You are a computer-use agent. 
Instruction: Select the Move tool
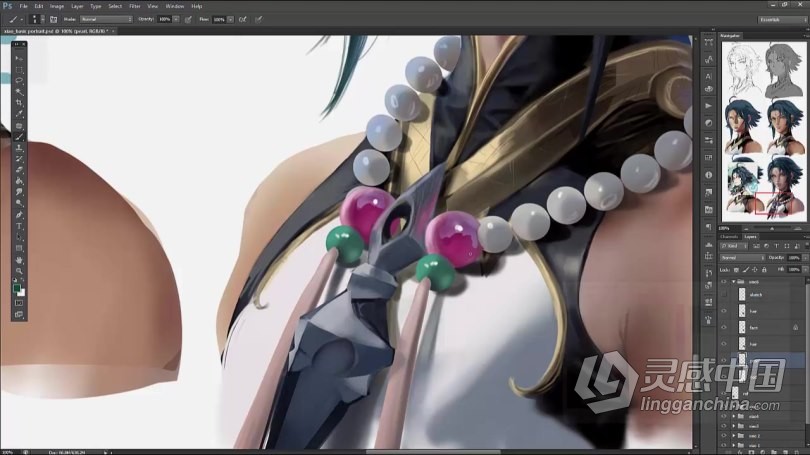click(x=19, y=58)
